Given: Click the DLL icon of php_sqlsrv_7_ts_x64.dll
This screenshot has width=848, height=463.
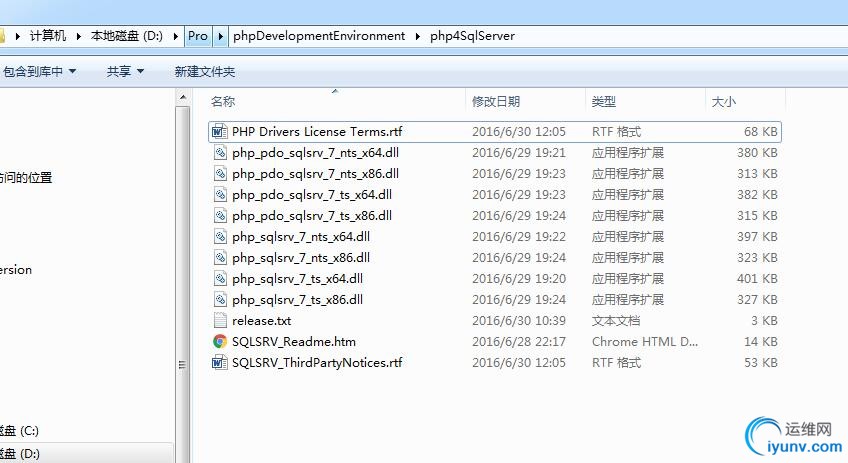Looking at the screenshot, I should 220,279.
